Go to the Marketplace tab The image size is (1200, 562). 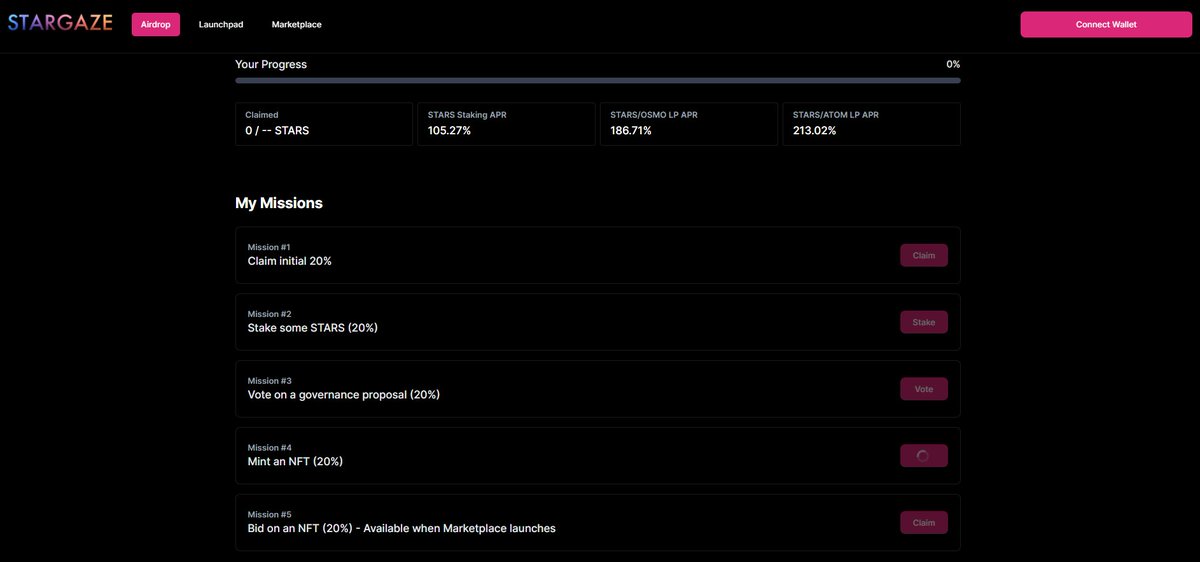click(297, 24)
